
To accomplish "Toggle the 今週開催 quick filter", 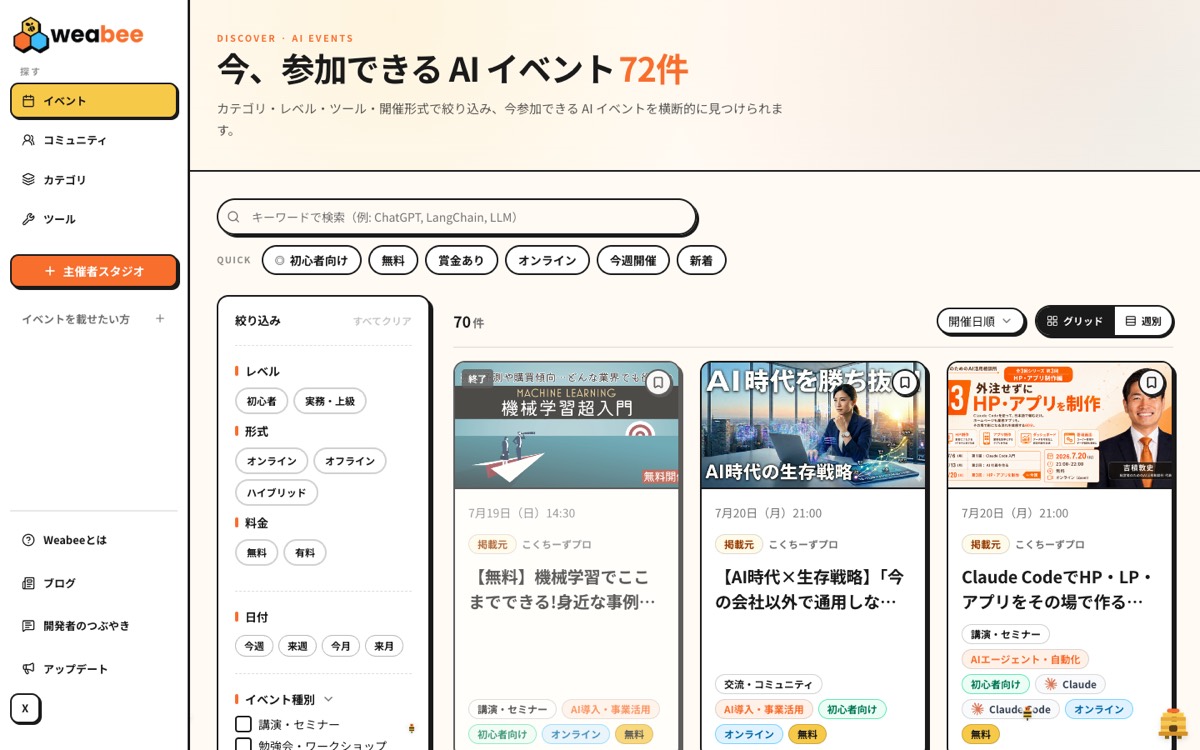I will (x=633, y=260).
